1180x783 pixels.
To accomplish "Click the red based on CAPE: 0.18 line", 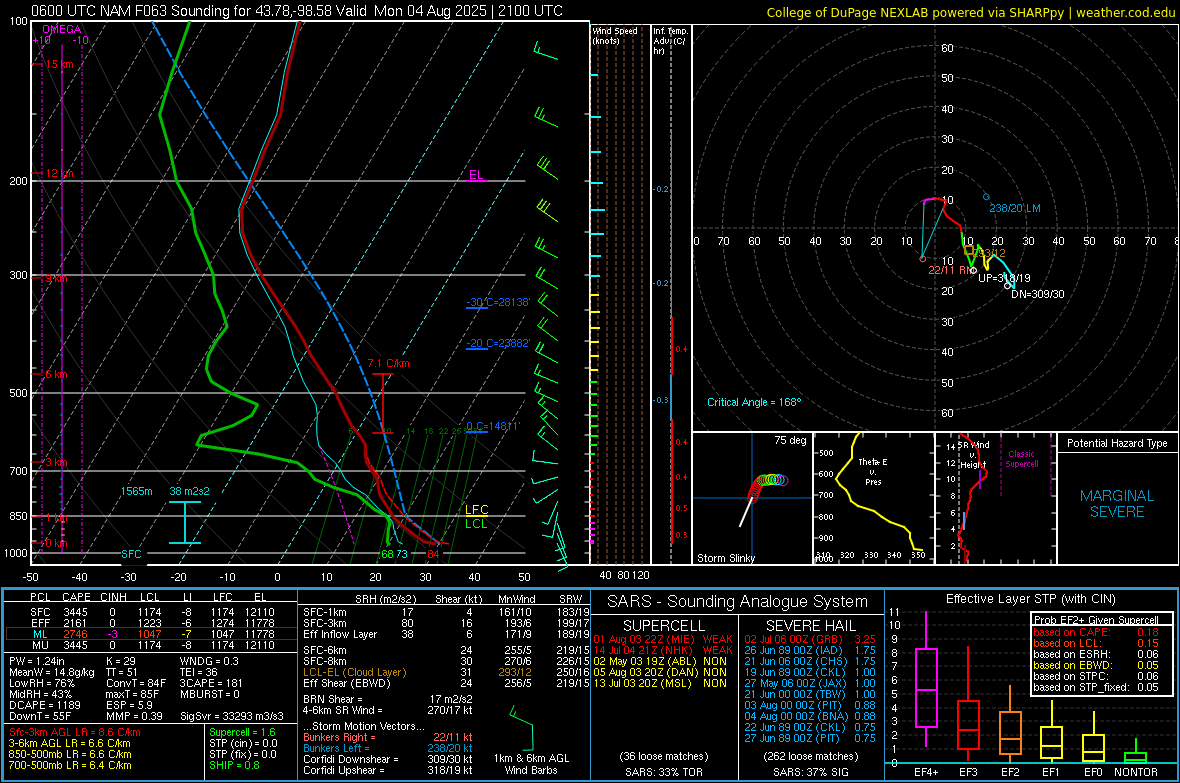I will click(1096, 632).
